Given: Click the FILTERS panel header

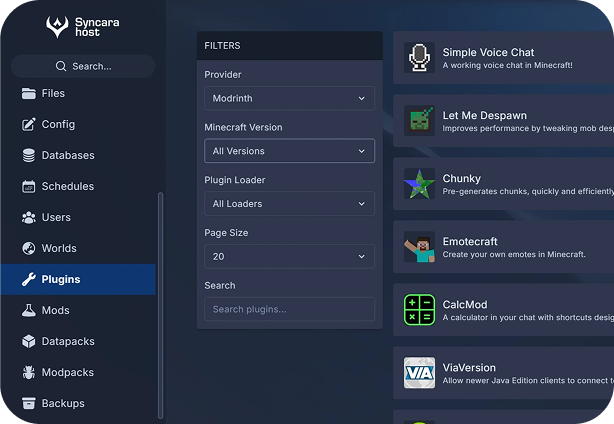Looking at the screenshot, I should (x=289, y=45).
